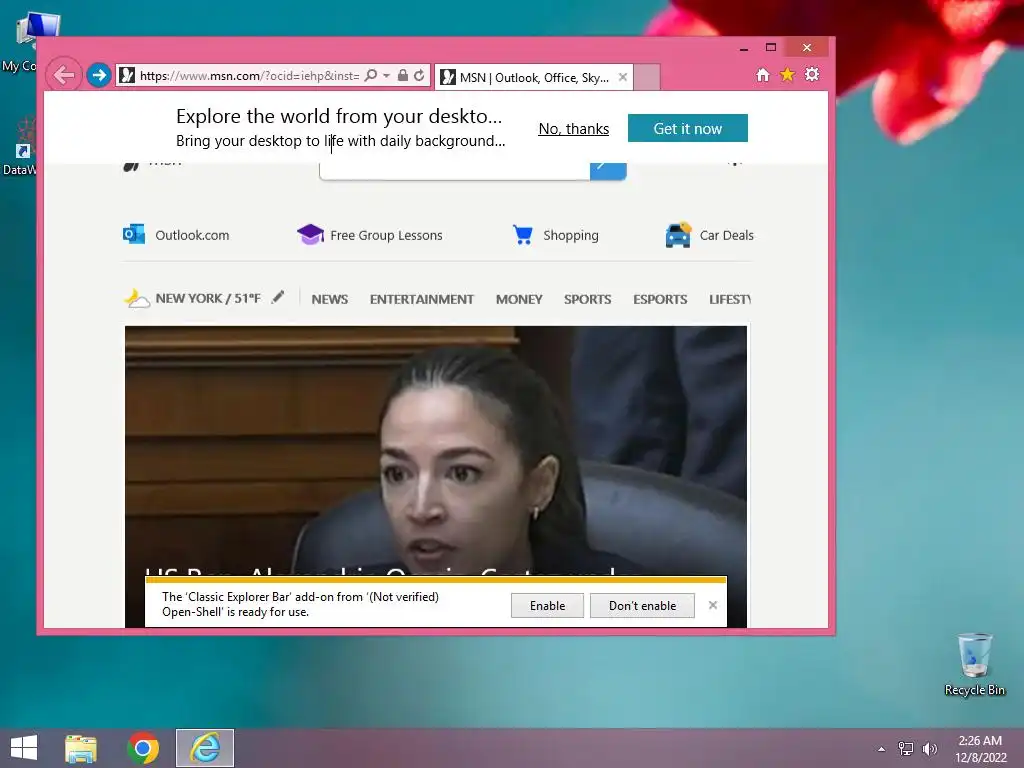This screenshot has width=1024, height=768.
Task: Click the New York weather icon
Action: [137, 298]
